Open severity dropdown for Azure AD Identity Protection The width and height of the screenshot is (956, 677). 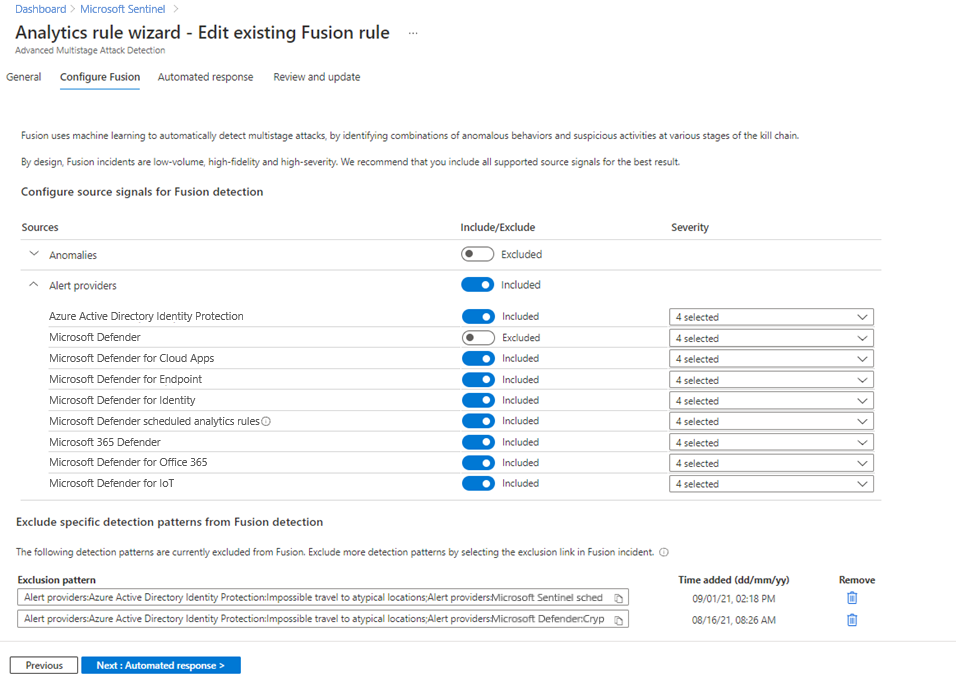tap(771, 317)
